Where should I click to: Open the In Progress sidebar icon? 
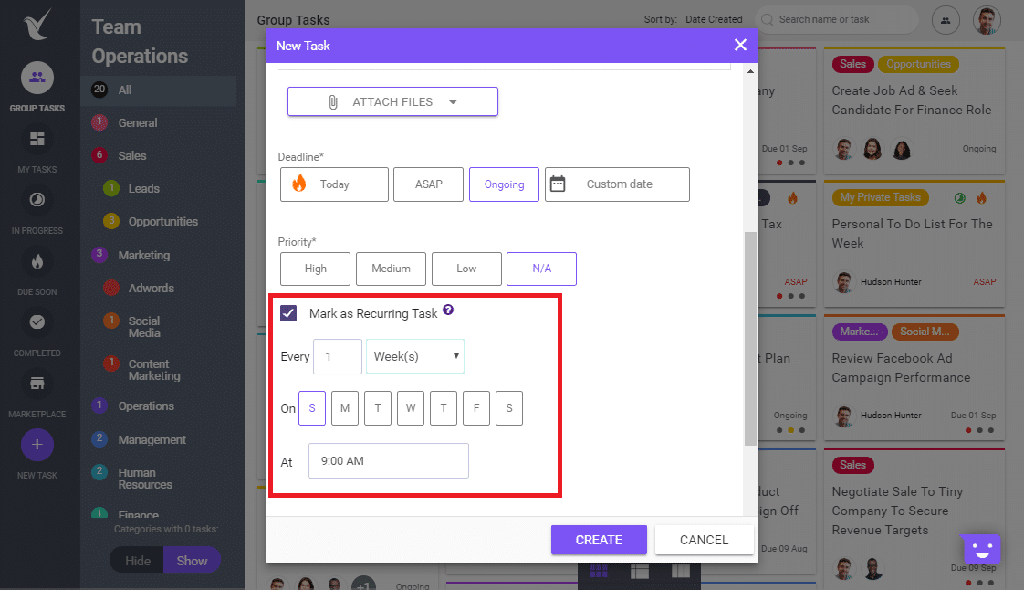pyautogui.click(x=37, y=200)
